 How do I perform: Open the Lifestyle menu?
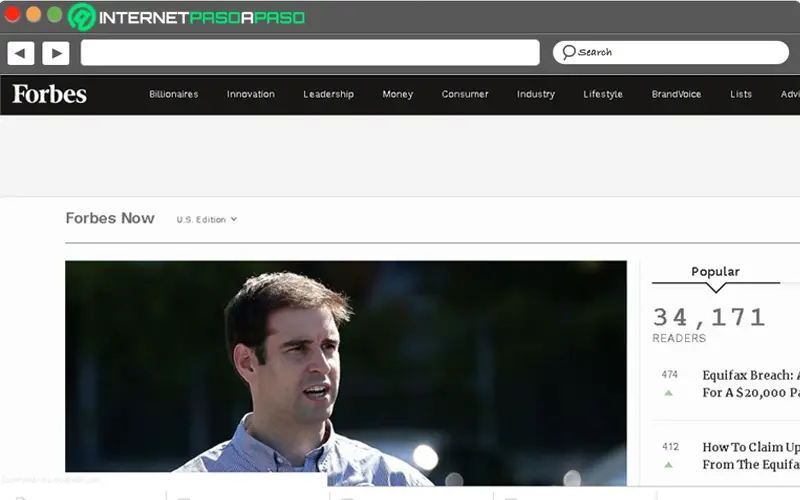pos(603,94)
